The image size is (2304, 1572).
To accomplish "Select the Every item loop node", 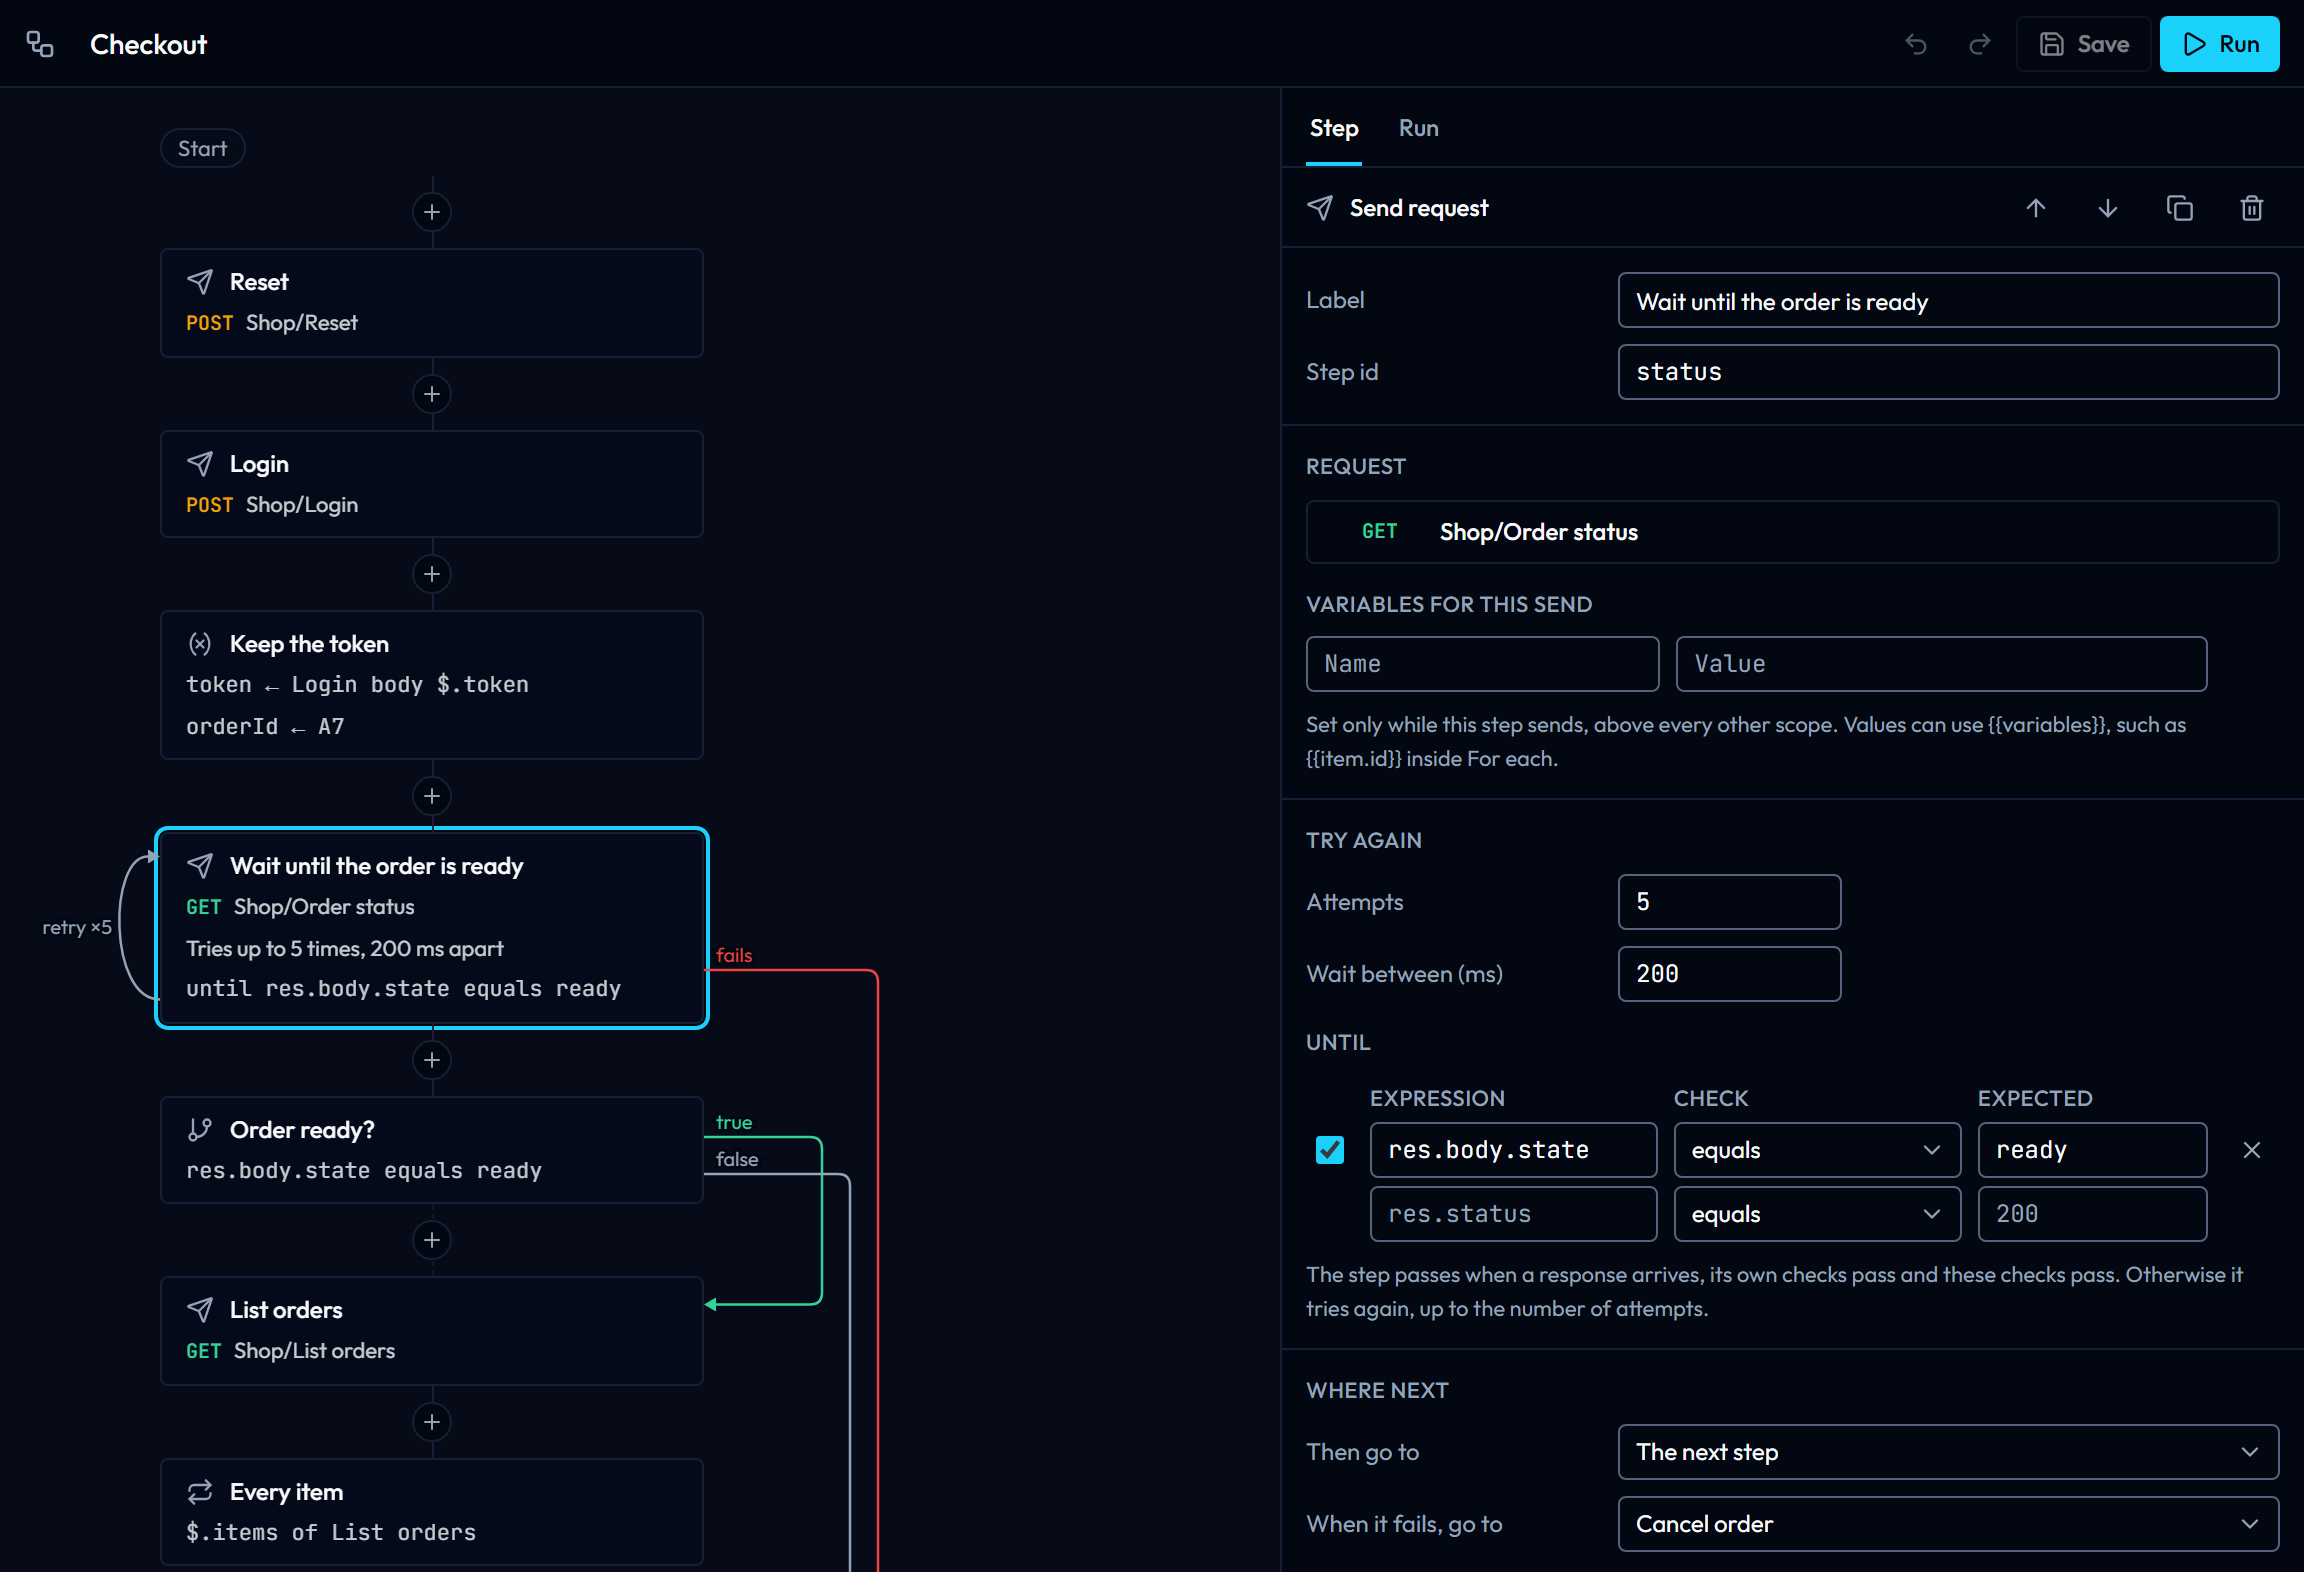I will (x=432, y=1512).
